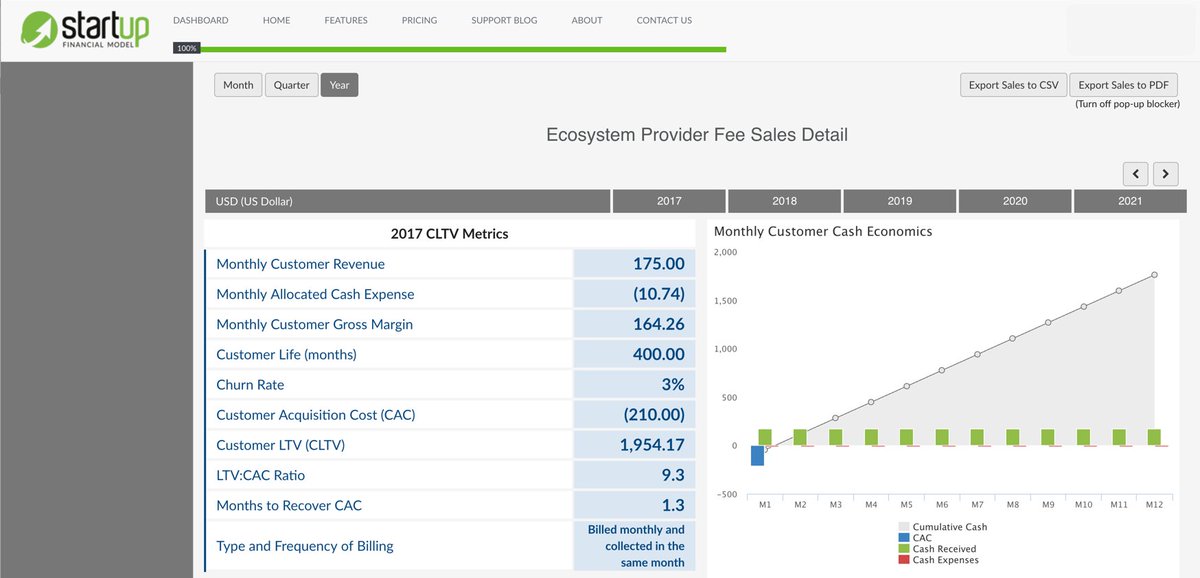Toggle Cash Expenses legend swatch
1200x578 pixels.
coord(905,560)
